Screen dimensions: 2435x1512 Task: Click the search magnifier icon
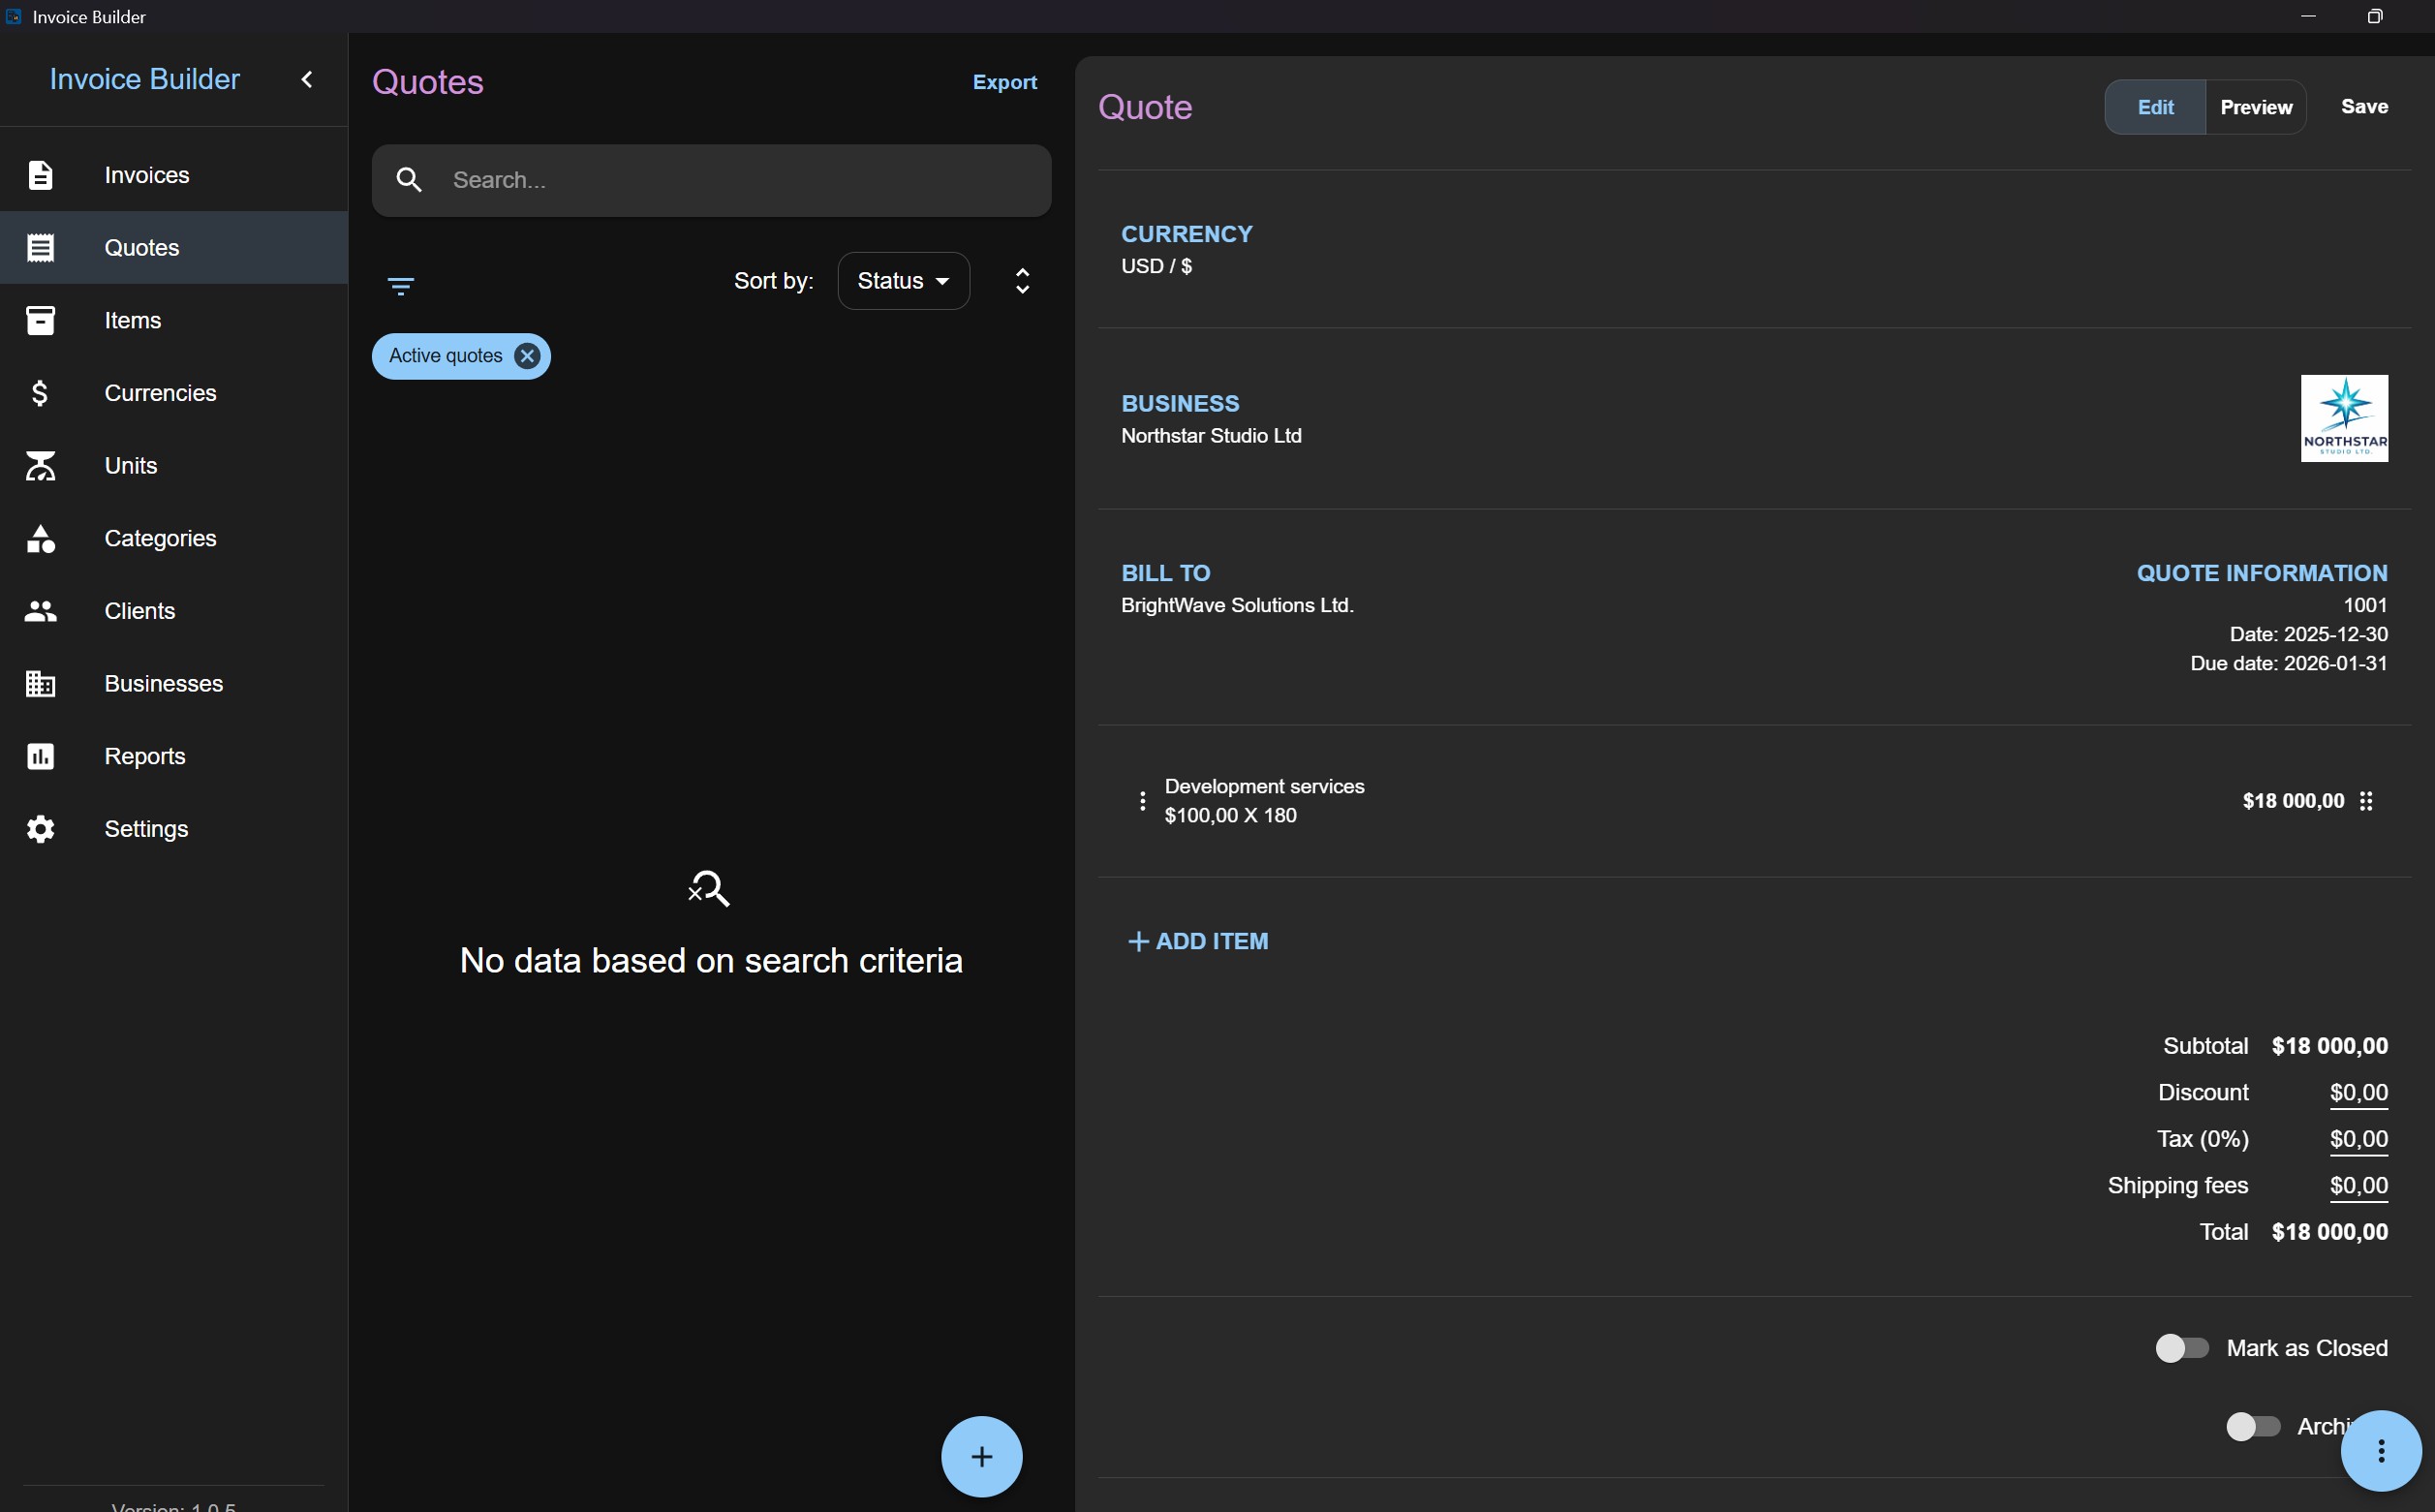coord(409,180)
